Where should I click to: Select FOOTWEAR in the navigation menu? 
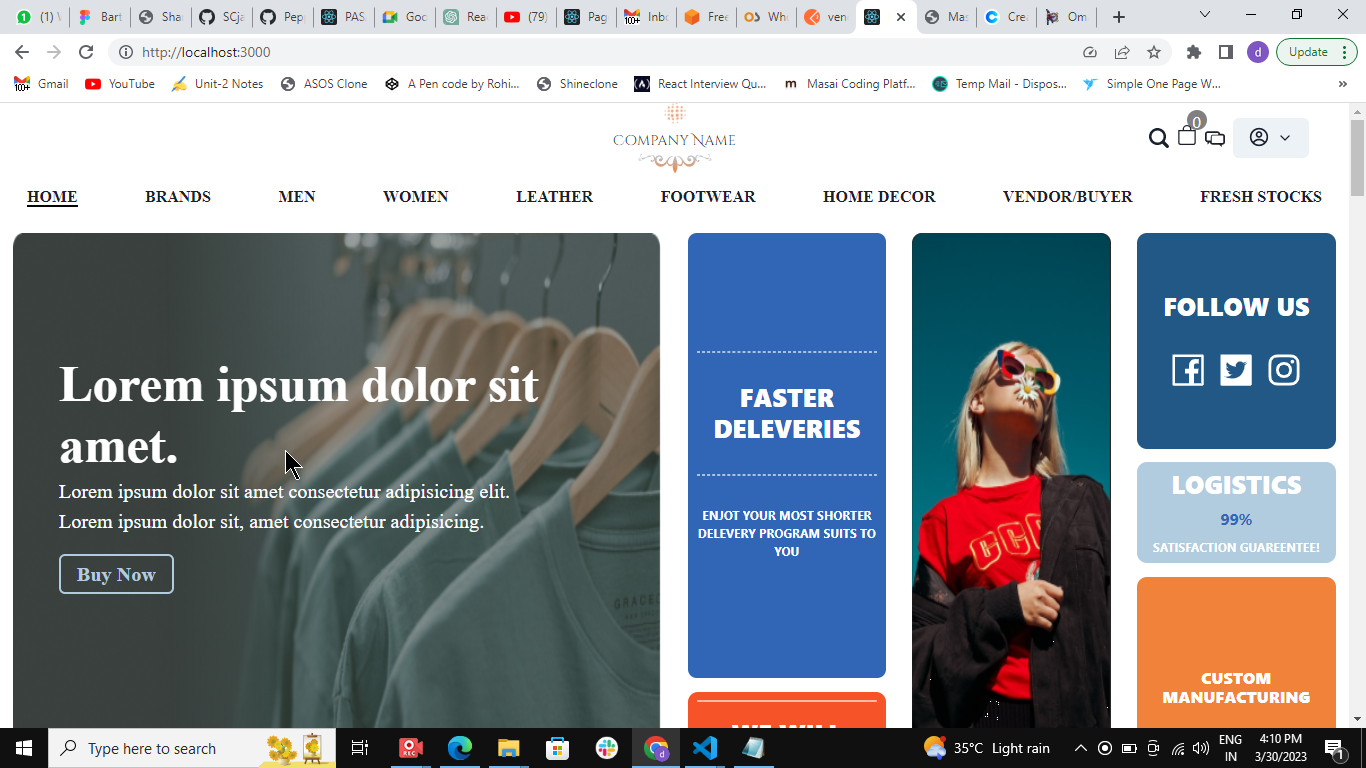point(708,196)
